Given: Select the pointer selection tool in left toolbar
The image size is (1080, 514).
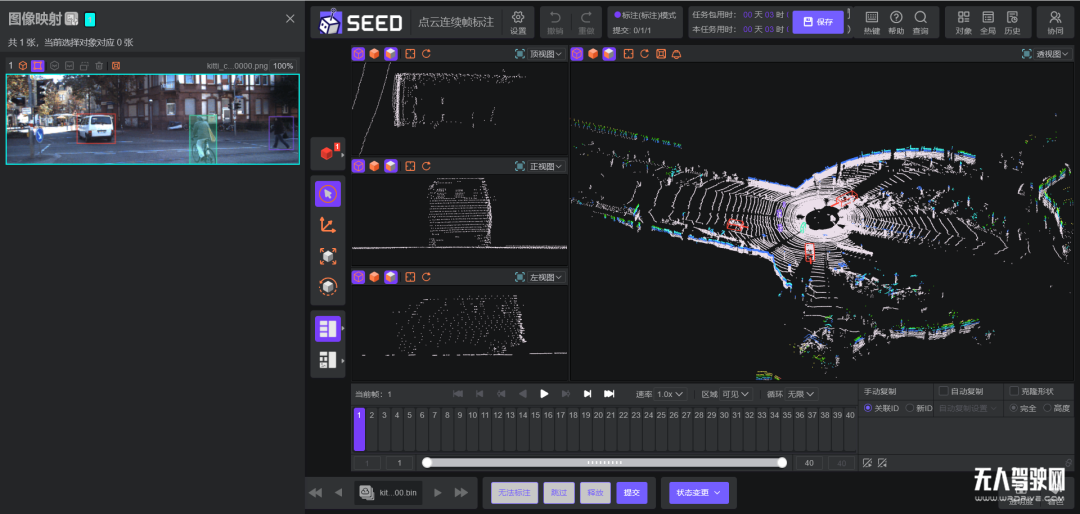Looking at the screenshot, I should coord(328,194).
